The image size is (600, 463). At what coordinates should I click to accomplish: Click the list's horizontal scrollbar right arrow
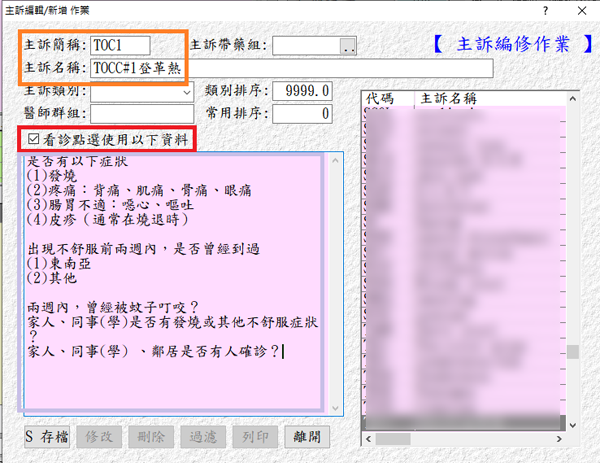tap(560, 438)
